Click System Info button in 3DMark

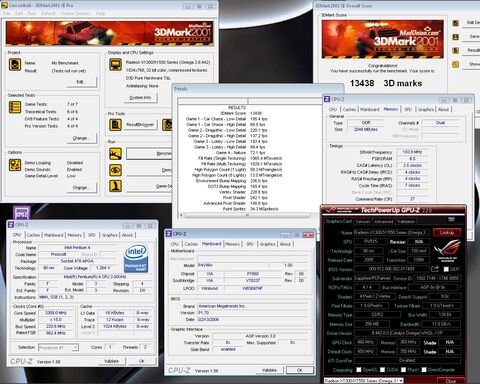tap(140, 97)
